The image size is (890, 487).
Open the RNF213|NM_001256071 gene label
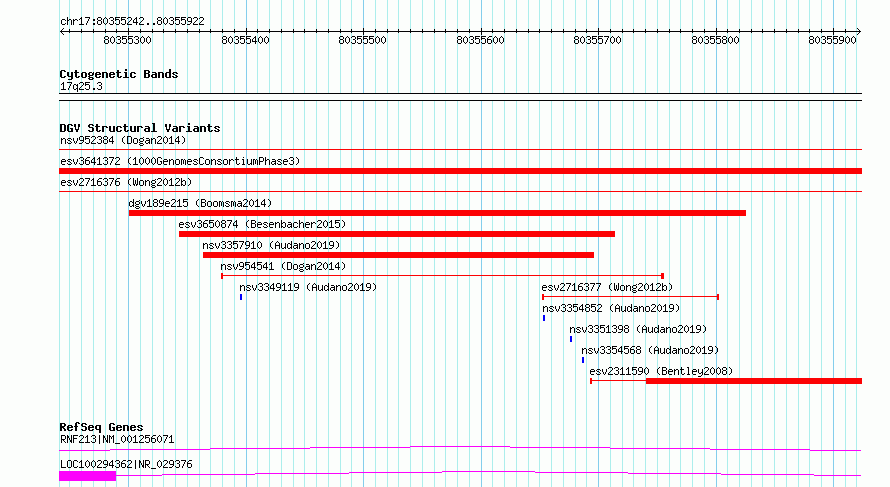coord(117,439)
